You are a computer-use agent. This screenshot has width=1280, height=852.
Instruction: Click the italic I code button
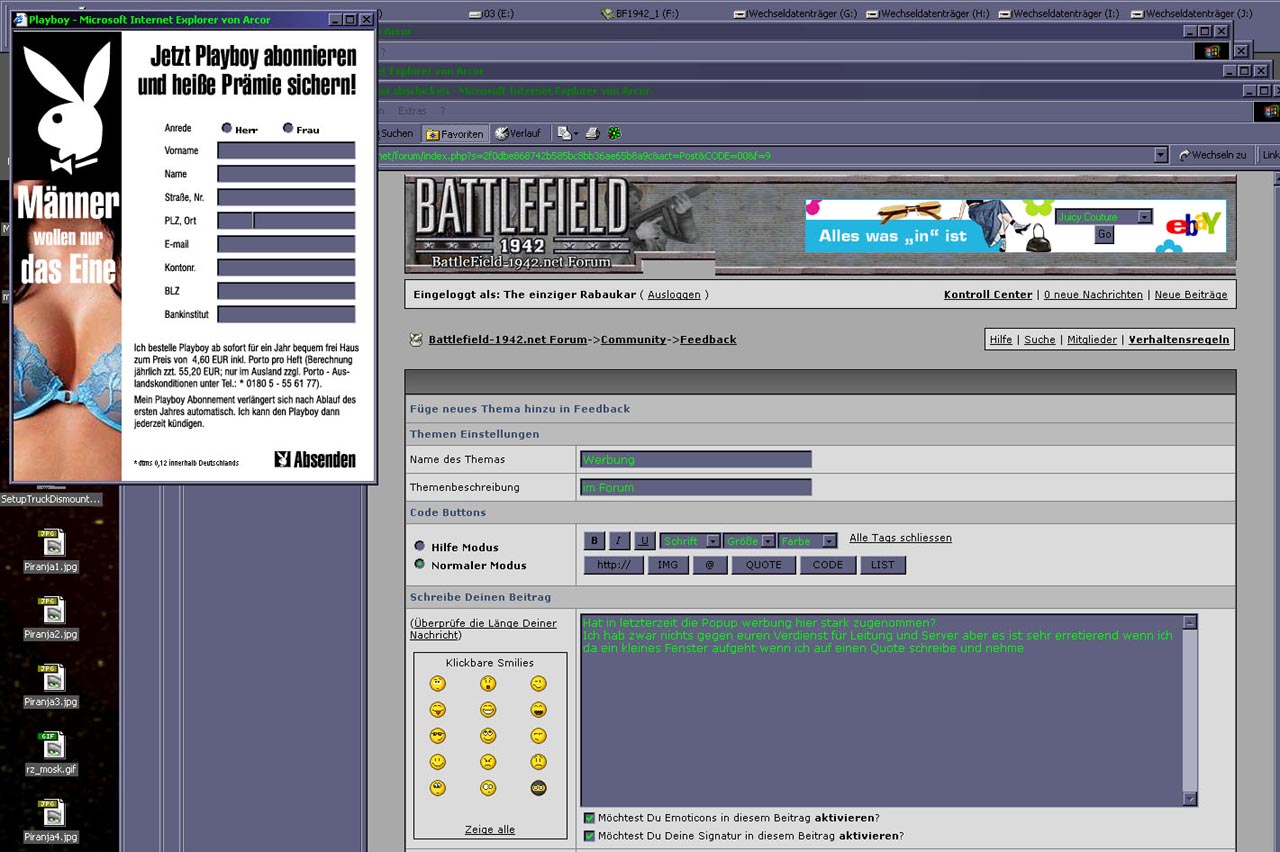click(619, 541)
